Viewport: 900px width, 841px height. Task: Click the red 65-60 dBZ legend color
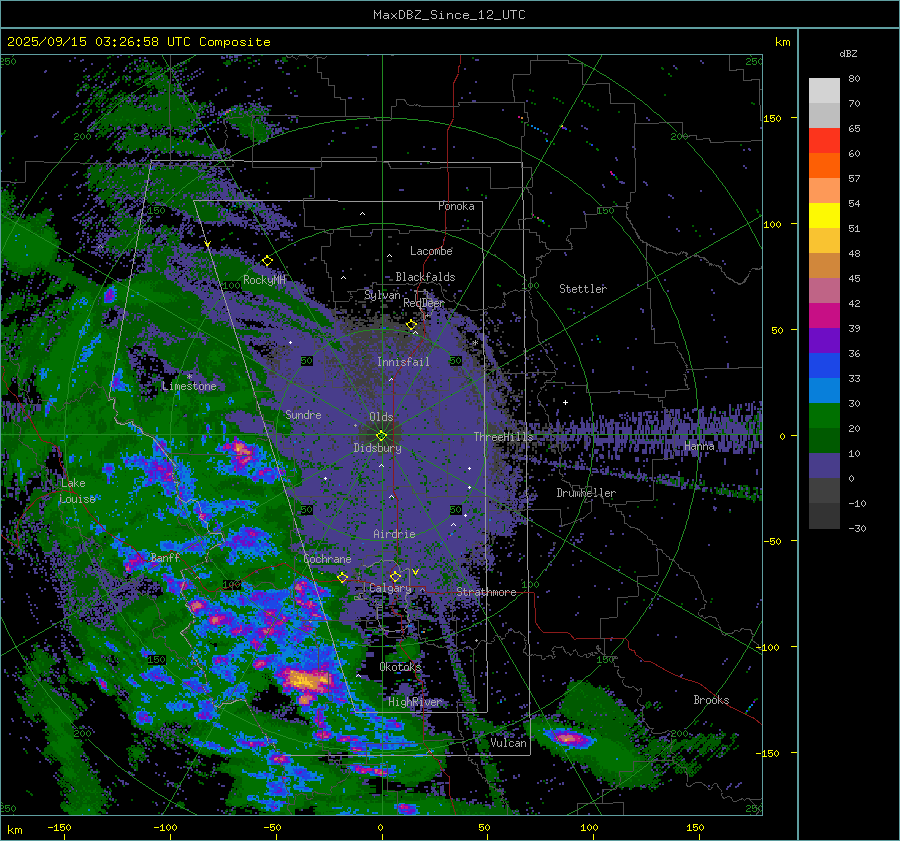(824, 141)
